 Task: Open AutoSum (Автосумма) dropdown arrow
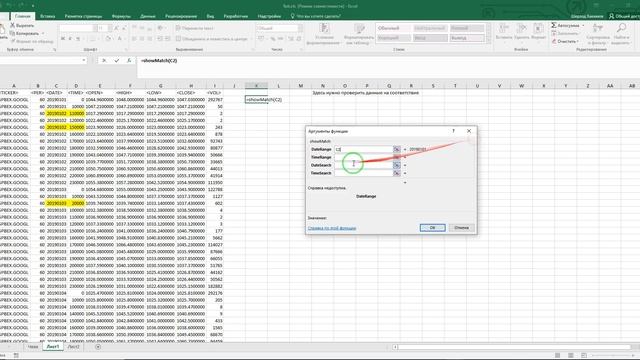pos(583,25)
